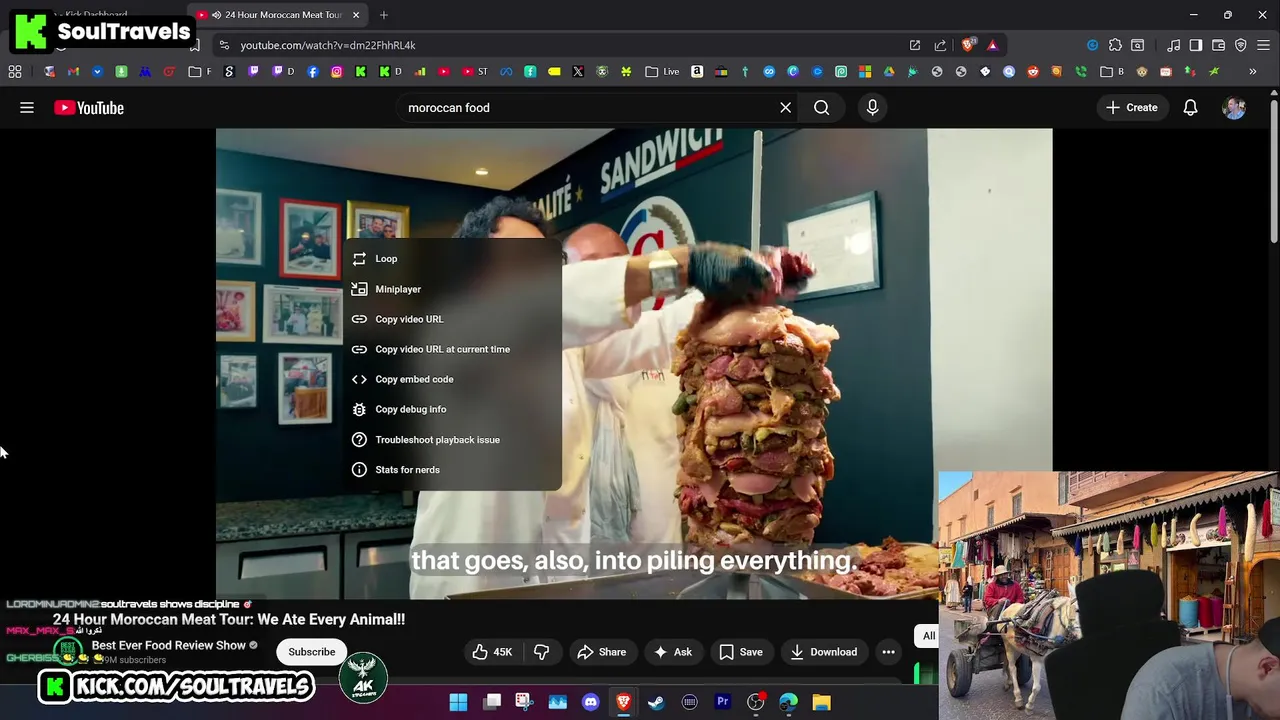Open more actions three-dot menu
Screen dimensions: 1280x720
pos(888,652)
